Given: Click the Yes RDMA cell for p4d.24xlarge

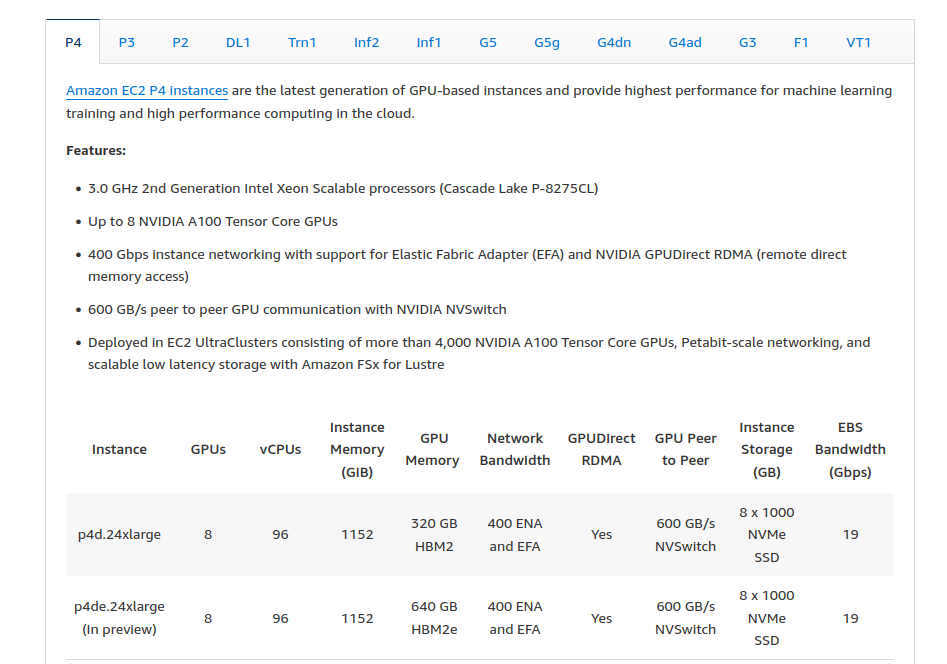Looking at the screenshot, I should 602,535.
